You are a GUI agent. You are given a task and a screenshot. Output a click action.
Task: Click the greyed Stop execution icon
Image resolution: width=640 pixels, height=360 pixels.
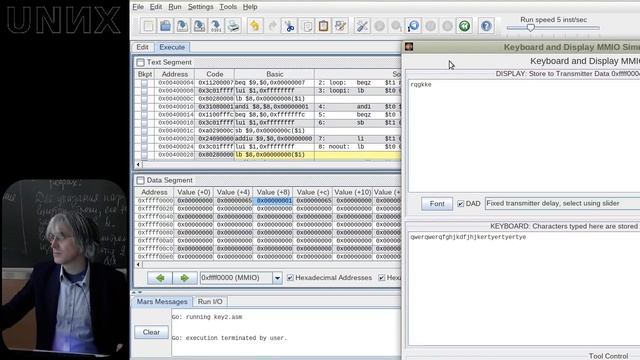[447, 26]
